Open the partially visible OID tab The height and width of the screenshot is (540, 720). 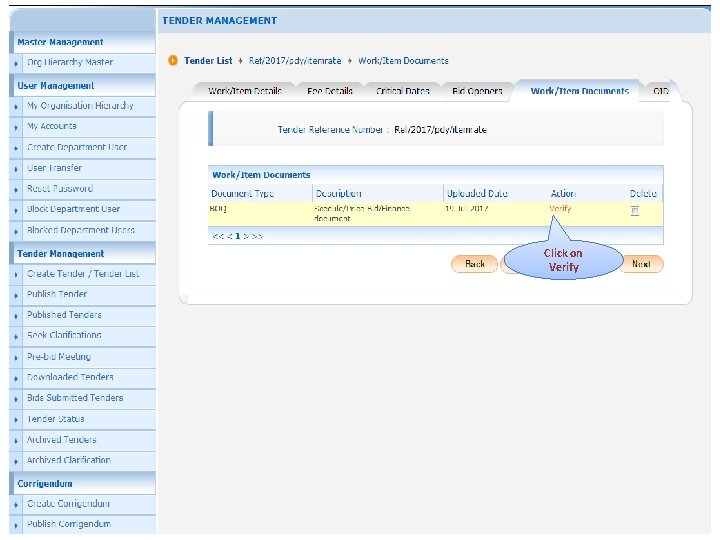tap(661, 91)
